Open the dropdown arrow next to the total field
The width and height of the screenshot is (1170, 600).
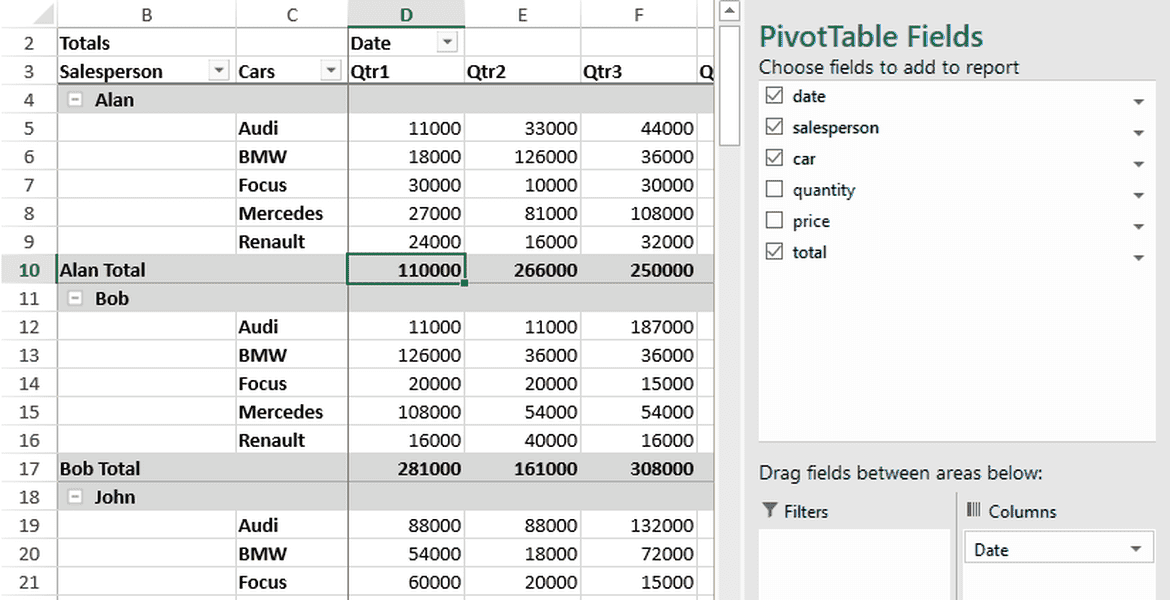[x=1138, y=256]
